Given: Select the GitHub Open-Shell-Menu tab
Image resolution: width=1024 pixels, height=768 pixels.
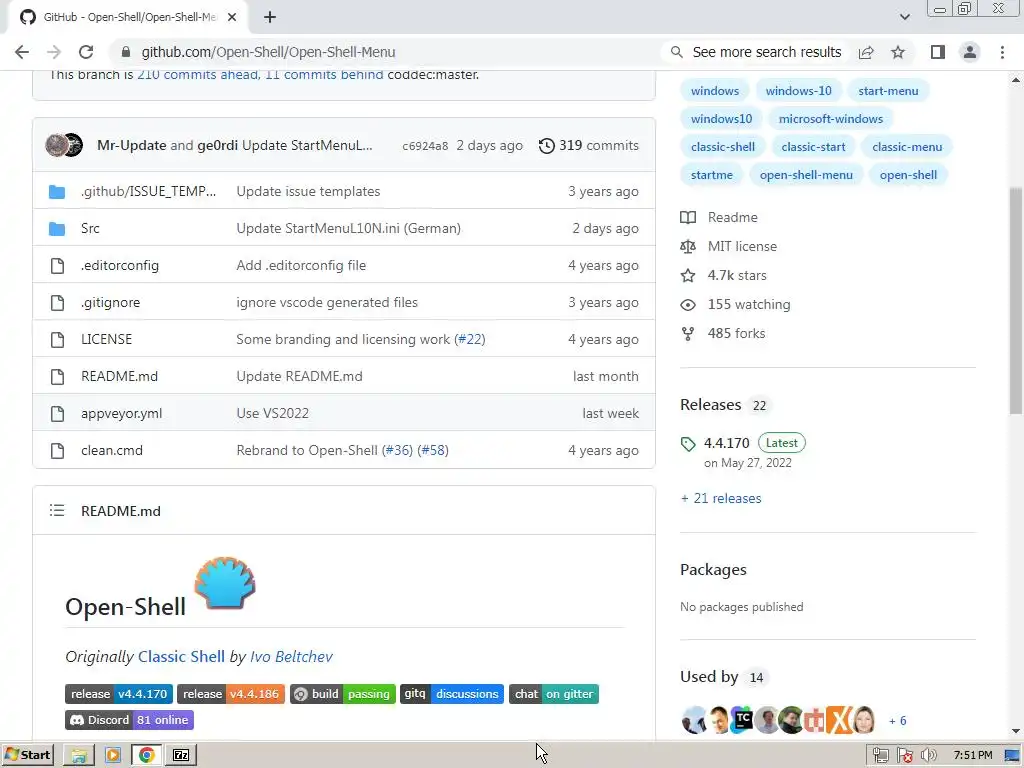Looking at the screenshot, I should tap(127, 18).
